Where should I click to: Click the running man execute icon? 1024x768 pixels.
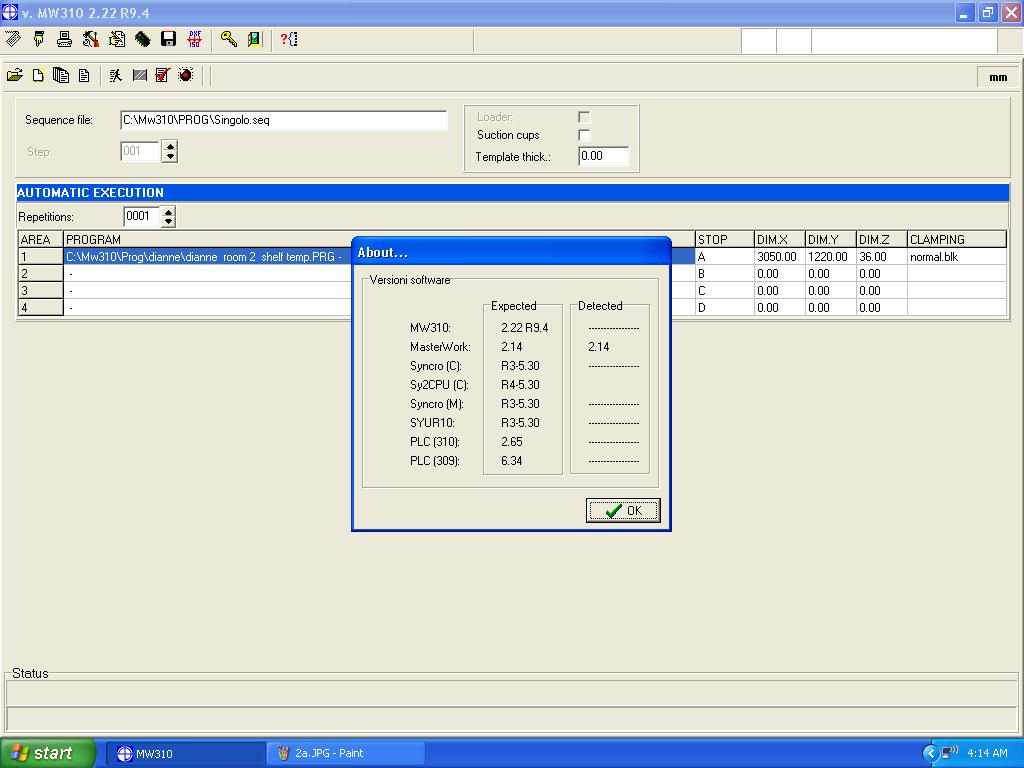[x=116, y=76]
